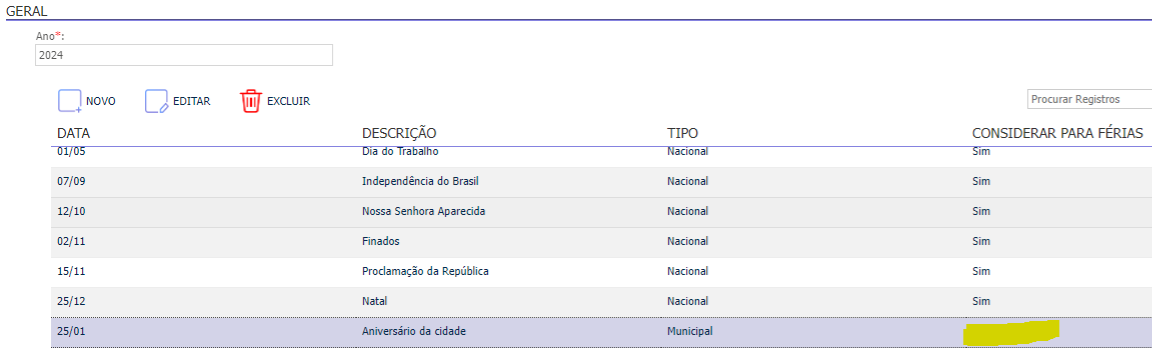Image resolution: width=1152 pixels, height=362 pixels.
Task: Click the EDITAR pencil icon
Action: (156, 101)
